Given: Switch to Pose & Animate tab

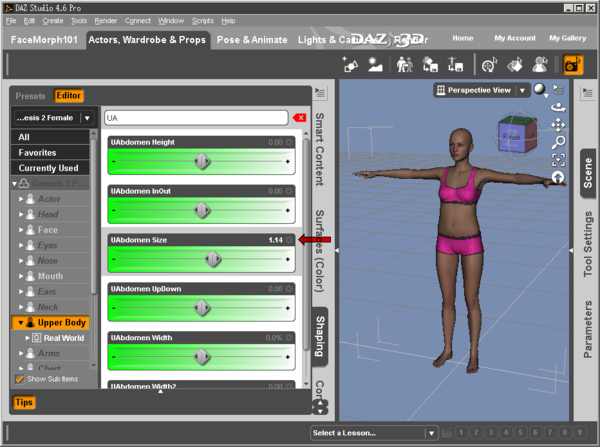Looking at the screenshot, I should click(x=252, y=40).
